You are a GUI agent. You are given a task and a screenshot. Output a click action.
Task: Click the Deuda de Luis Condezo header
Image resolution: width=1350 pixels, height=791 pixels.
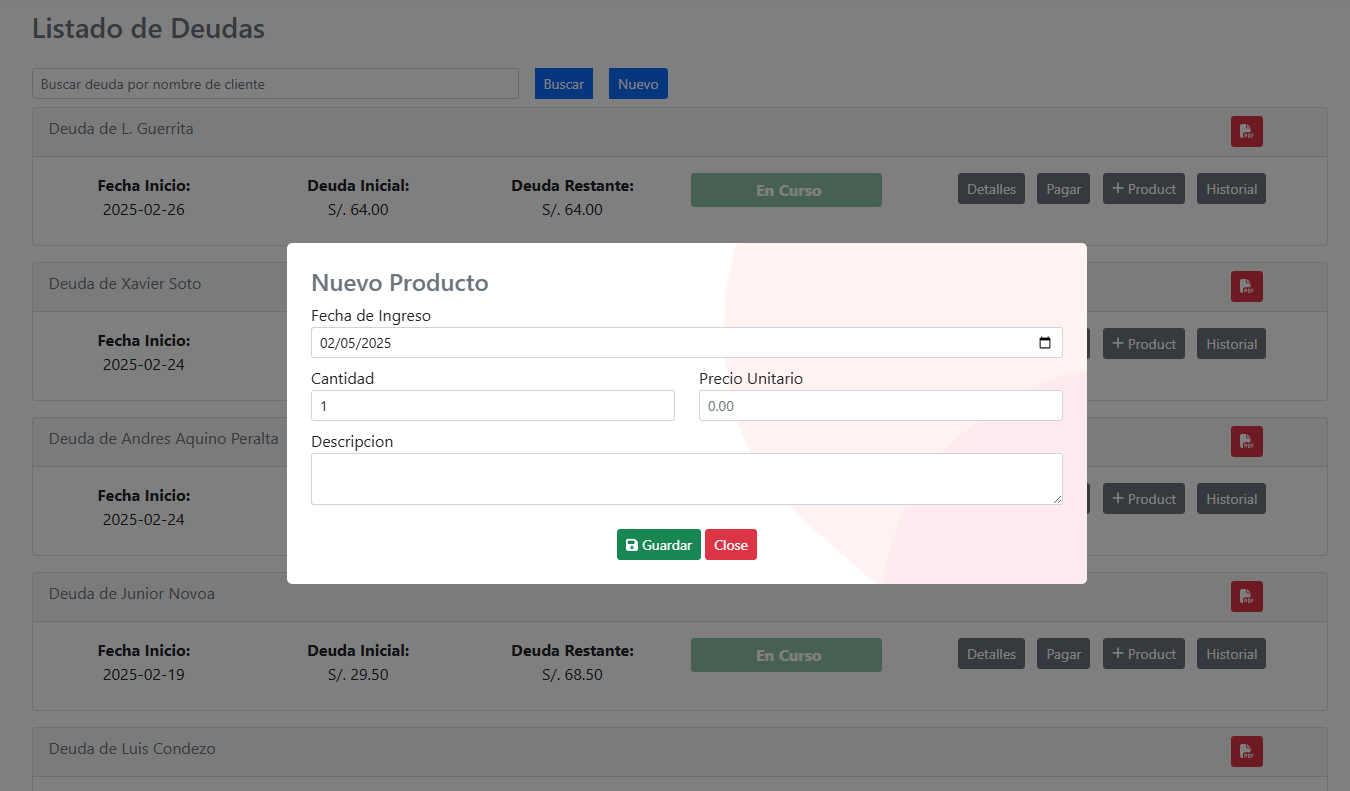[132, 749]
